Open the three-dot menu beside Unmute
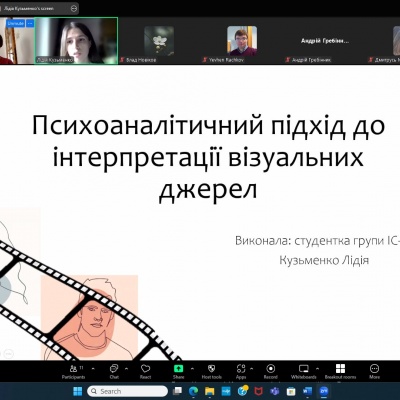The image size is (400, 400). (30, 23)
